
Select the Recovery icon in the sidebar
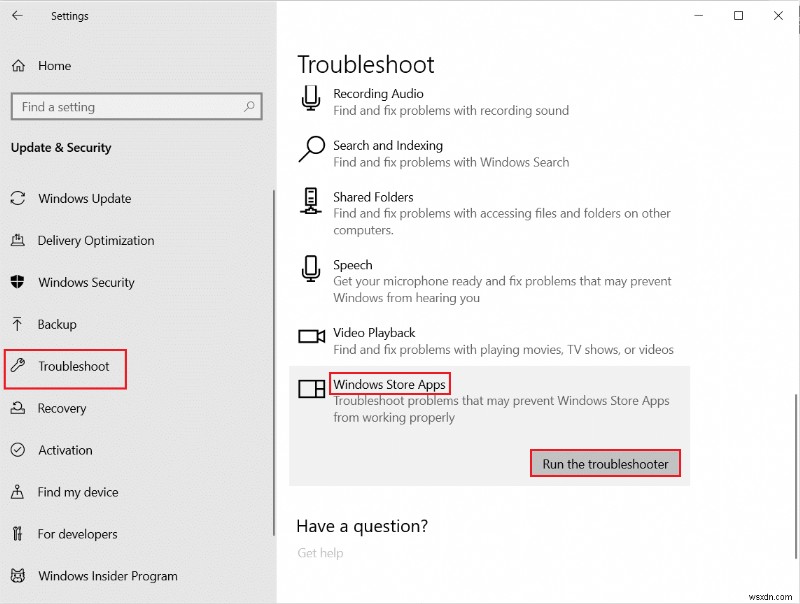pos(17,408)
